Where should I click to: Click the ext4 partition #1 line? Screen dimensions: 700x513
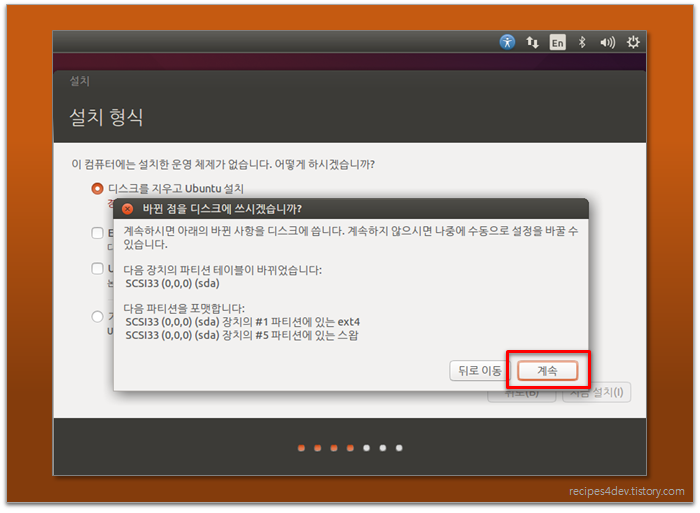243,321
